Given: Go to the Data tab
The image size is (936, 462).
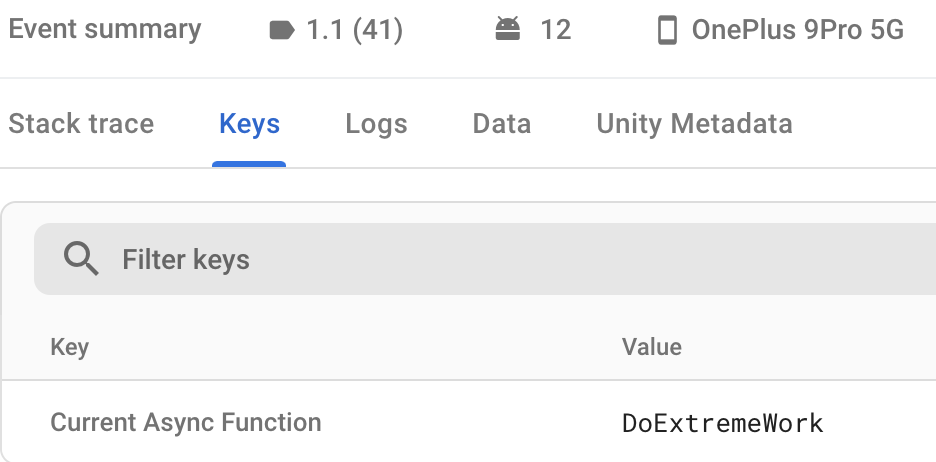Looking at the screenshot, I should tap(501, 124).
